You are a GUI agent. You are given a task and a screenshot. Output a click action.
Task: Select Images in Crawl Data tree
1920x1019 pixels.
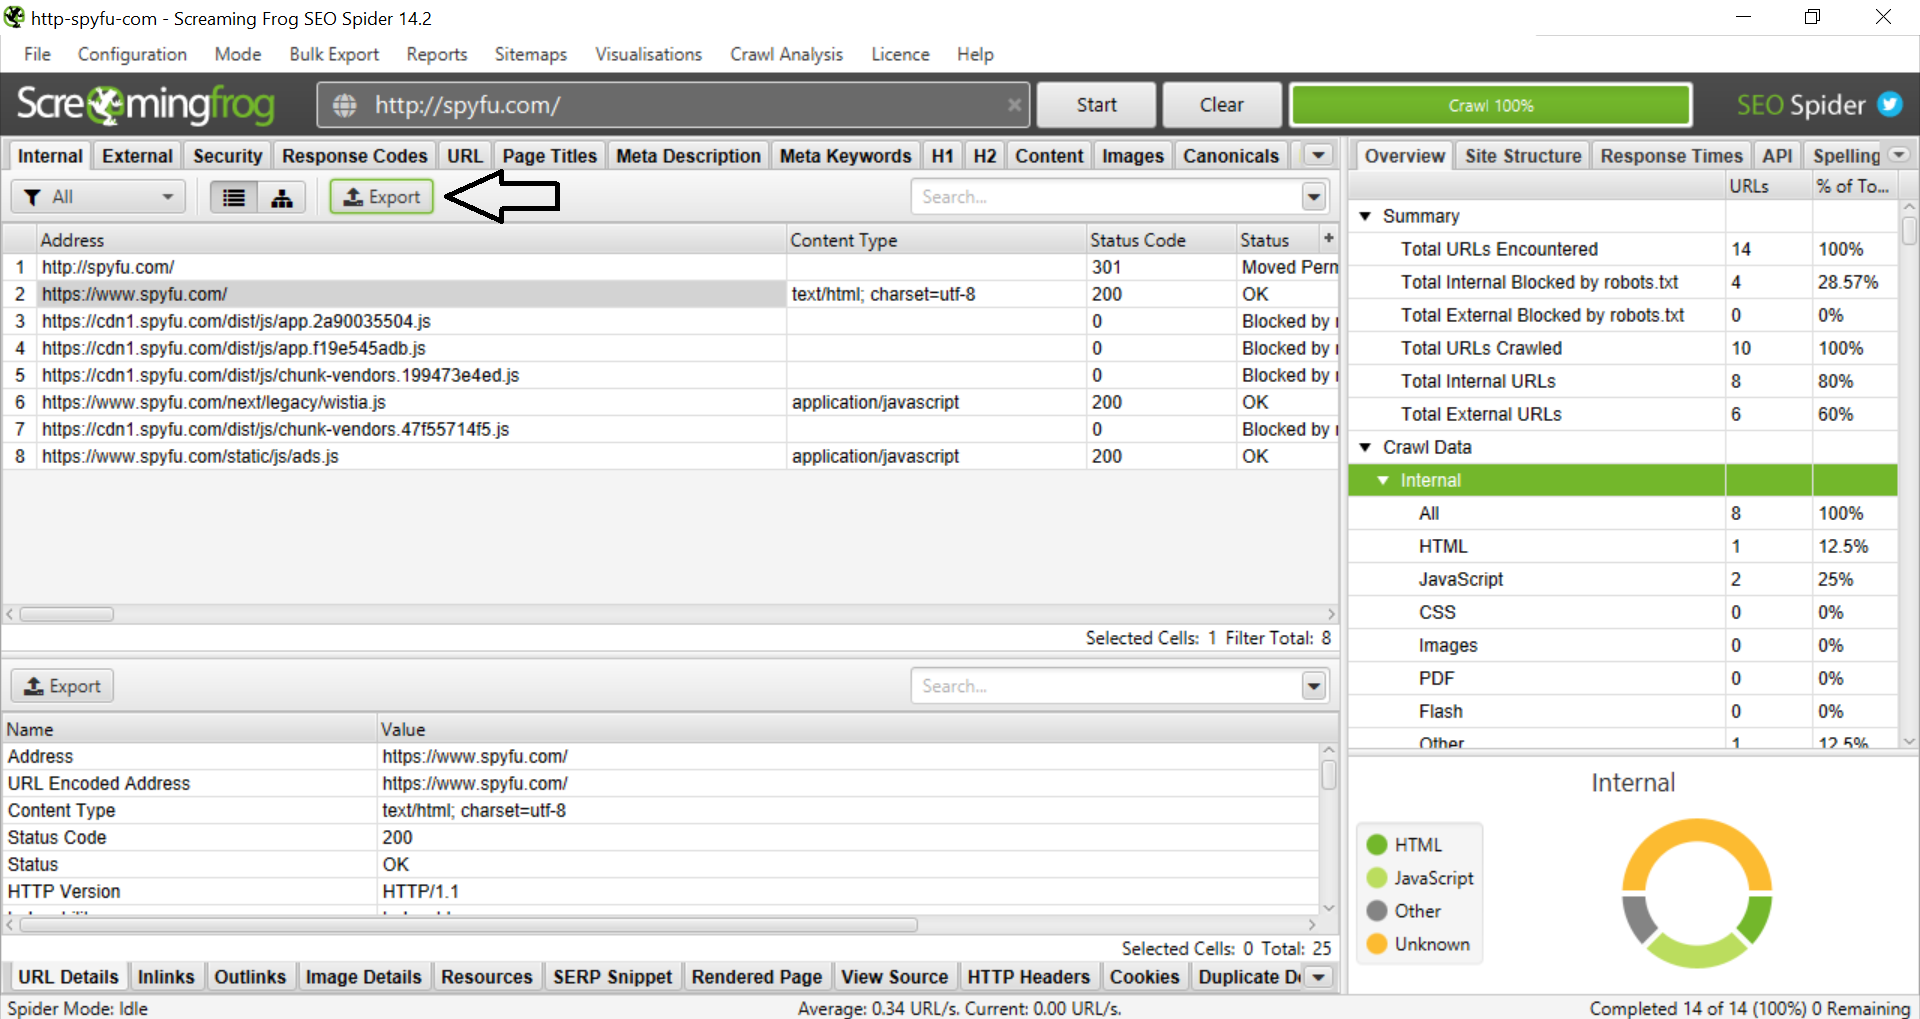pos(1623,645)
